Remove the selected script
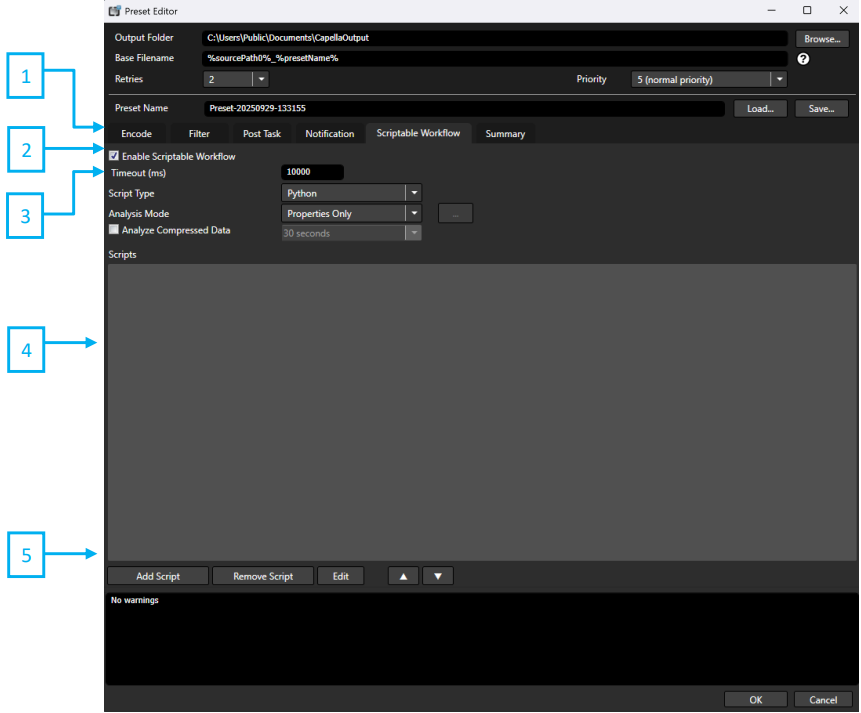This screenshot has height=713, width=861. pos(262,575)
